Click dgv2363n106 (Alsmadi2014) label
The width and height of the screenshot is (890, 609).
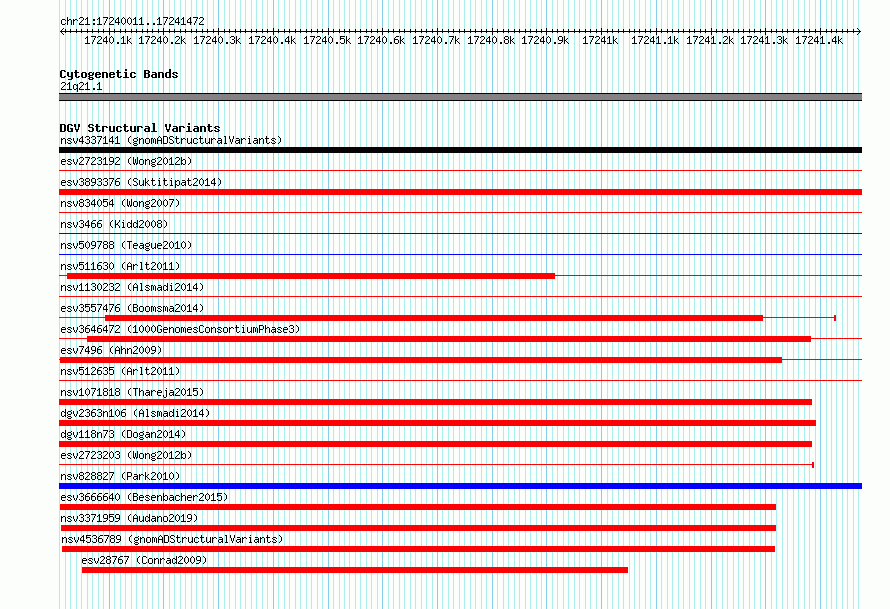(135, 413)
